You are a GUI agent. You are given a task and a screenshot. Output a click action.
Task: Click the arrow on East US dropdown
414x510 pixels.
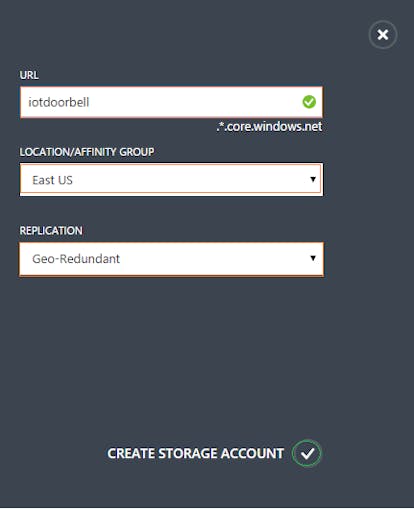(x=313, y=179)
